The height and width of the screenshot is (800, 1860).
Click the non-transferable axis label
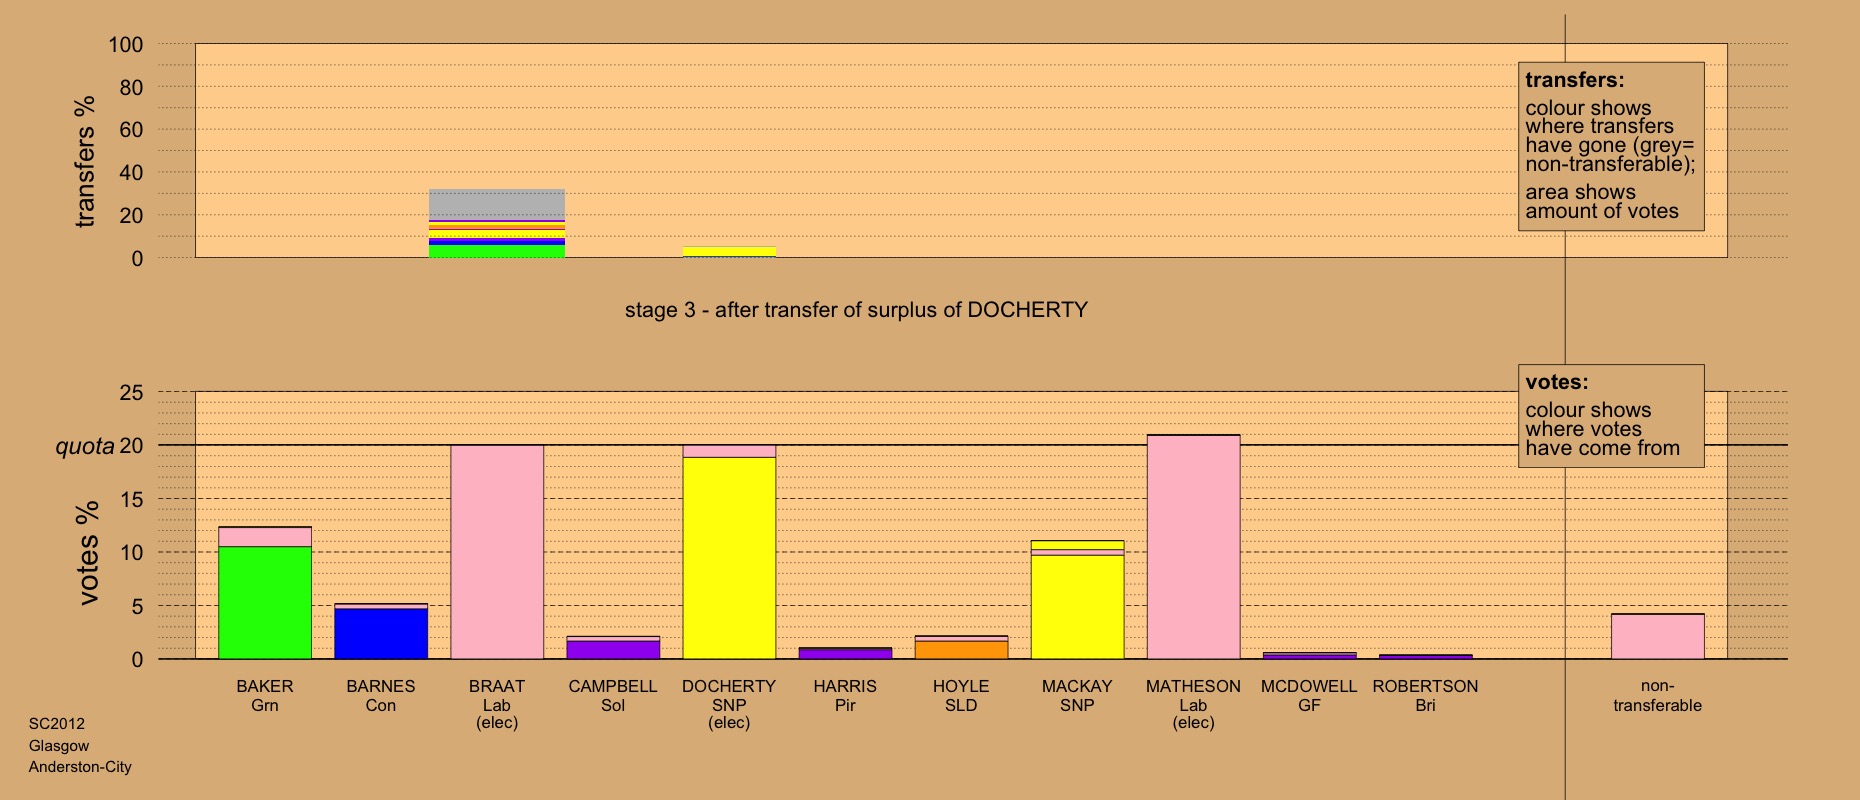(x=1657, y=695)
